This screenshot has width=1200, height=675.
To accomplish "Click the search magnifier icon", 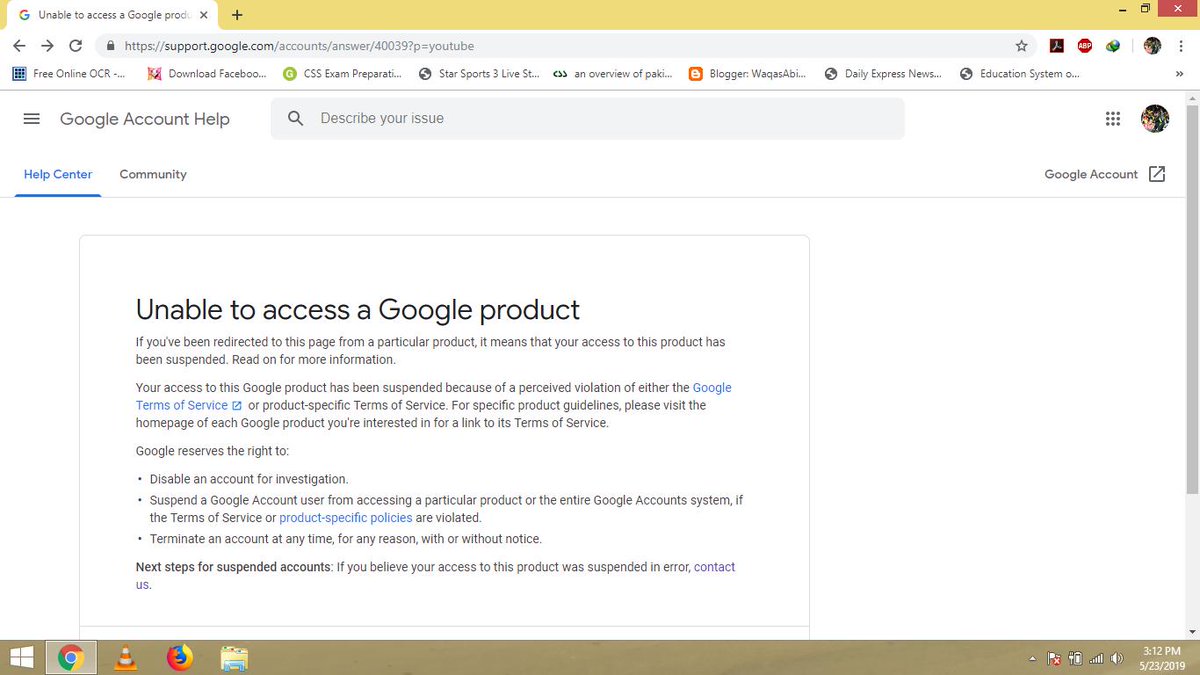I will tap(295, 118).
